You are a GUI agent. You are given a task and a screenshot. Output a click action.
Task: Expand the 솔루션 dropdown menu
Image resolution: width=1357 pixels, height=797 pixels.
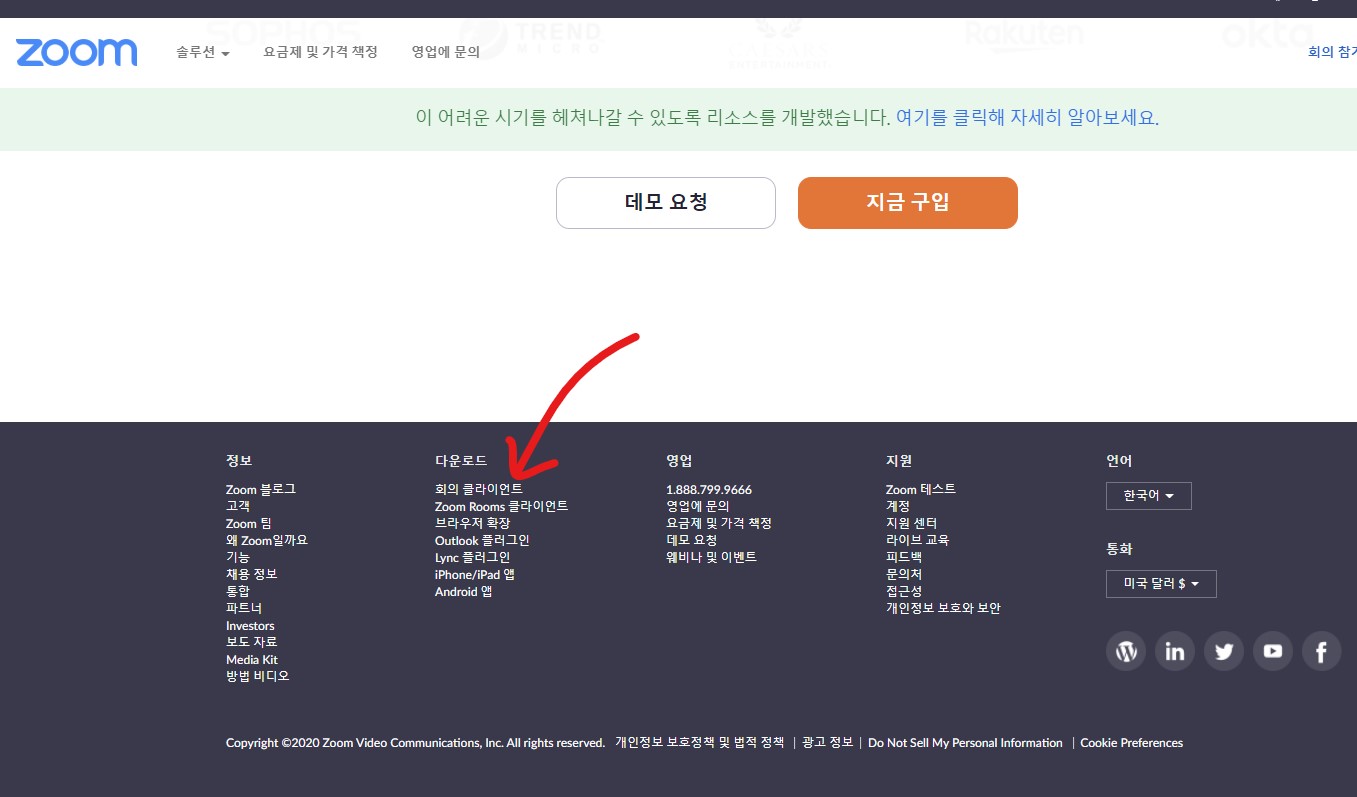click(x=203, y=52)
